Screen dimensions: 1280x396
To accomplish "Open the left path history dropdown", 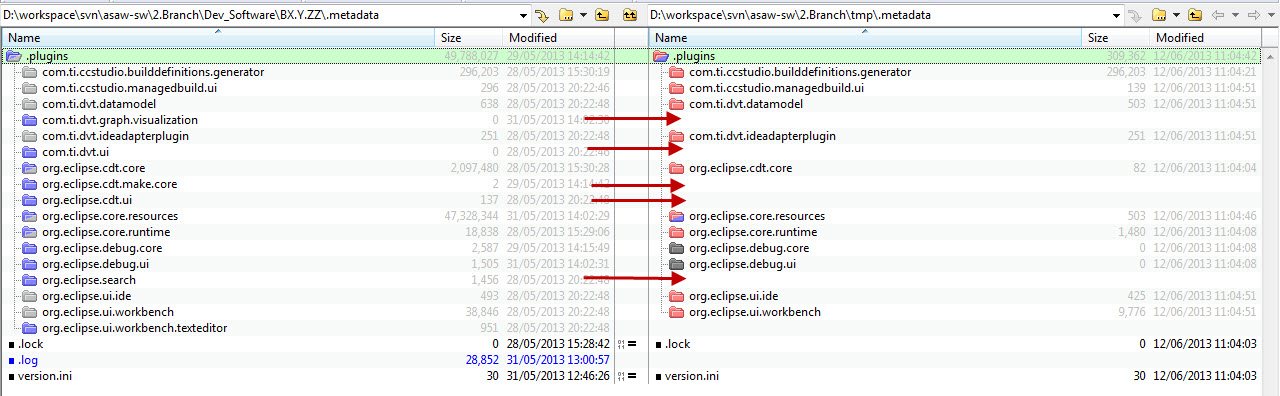I will (523, 15).
